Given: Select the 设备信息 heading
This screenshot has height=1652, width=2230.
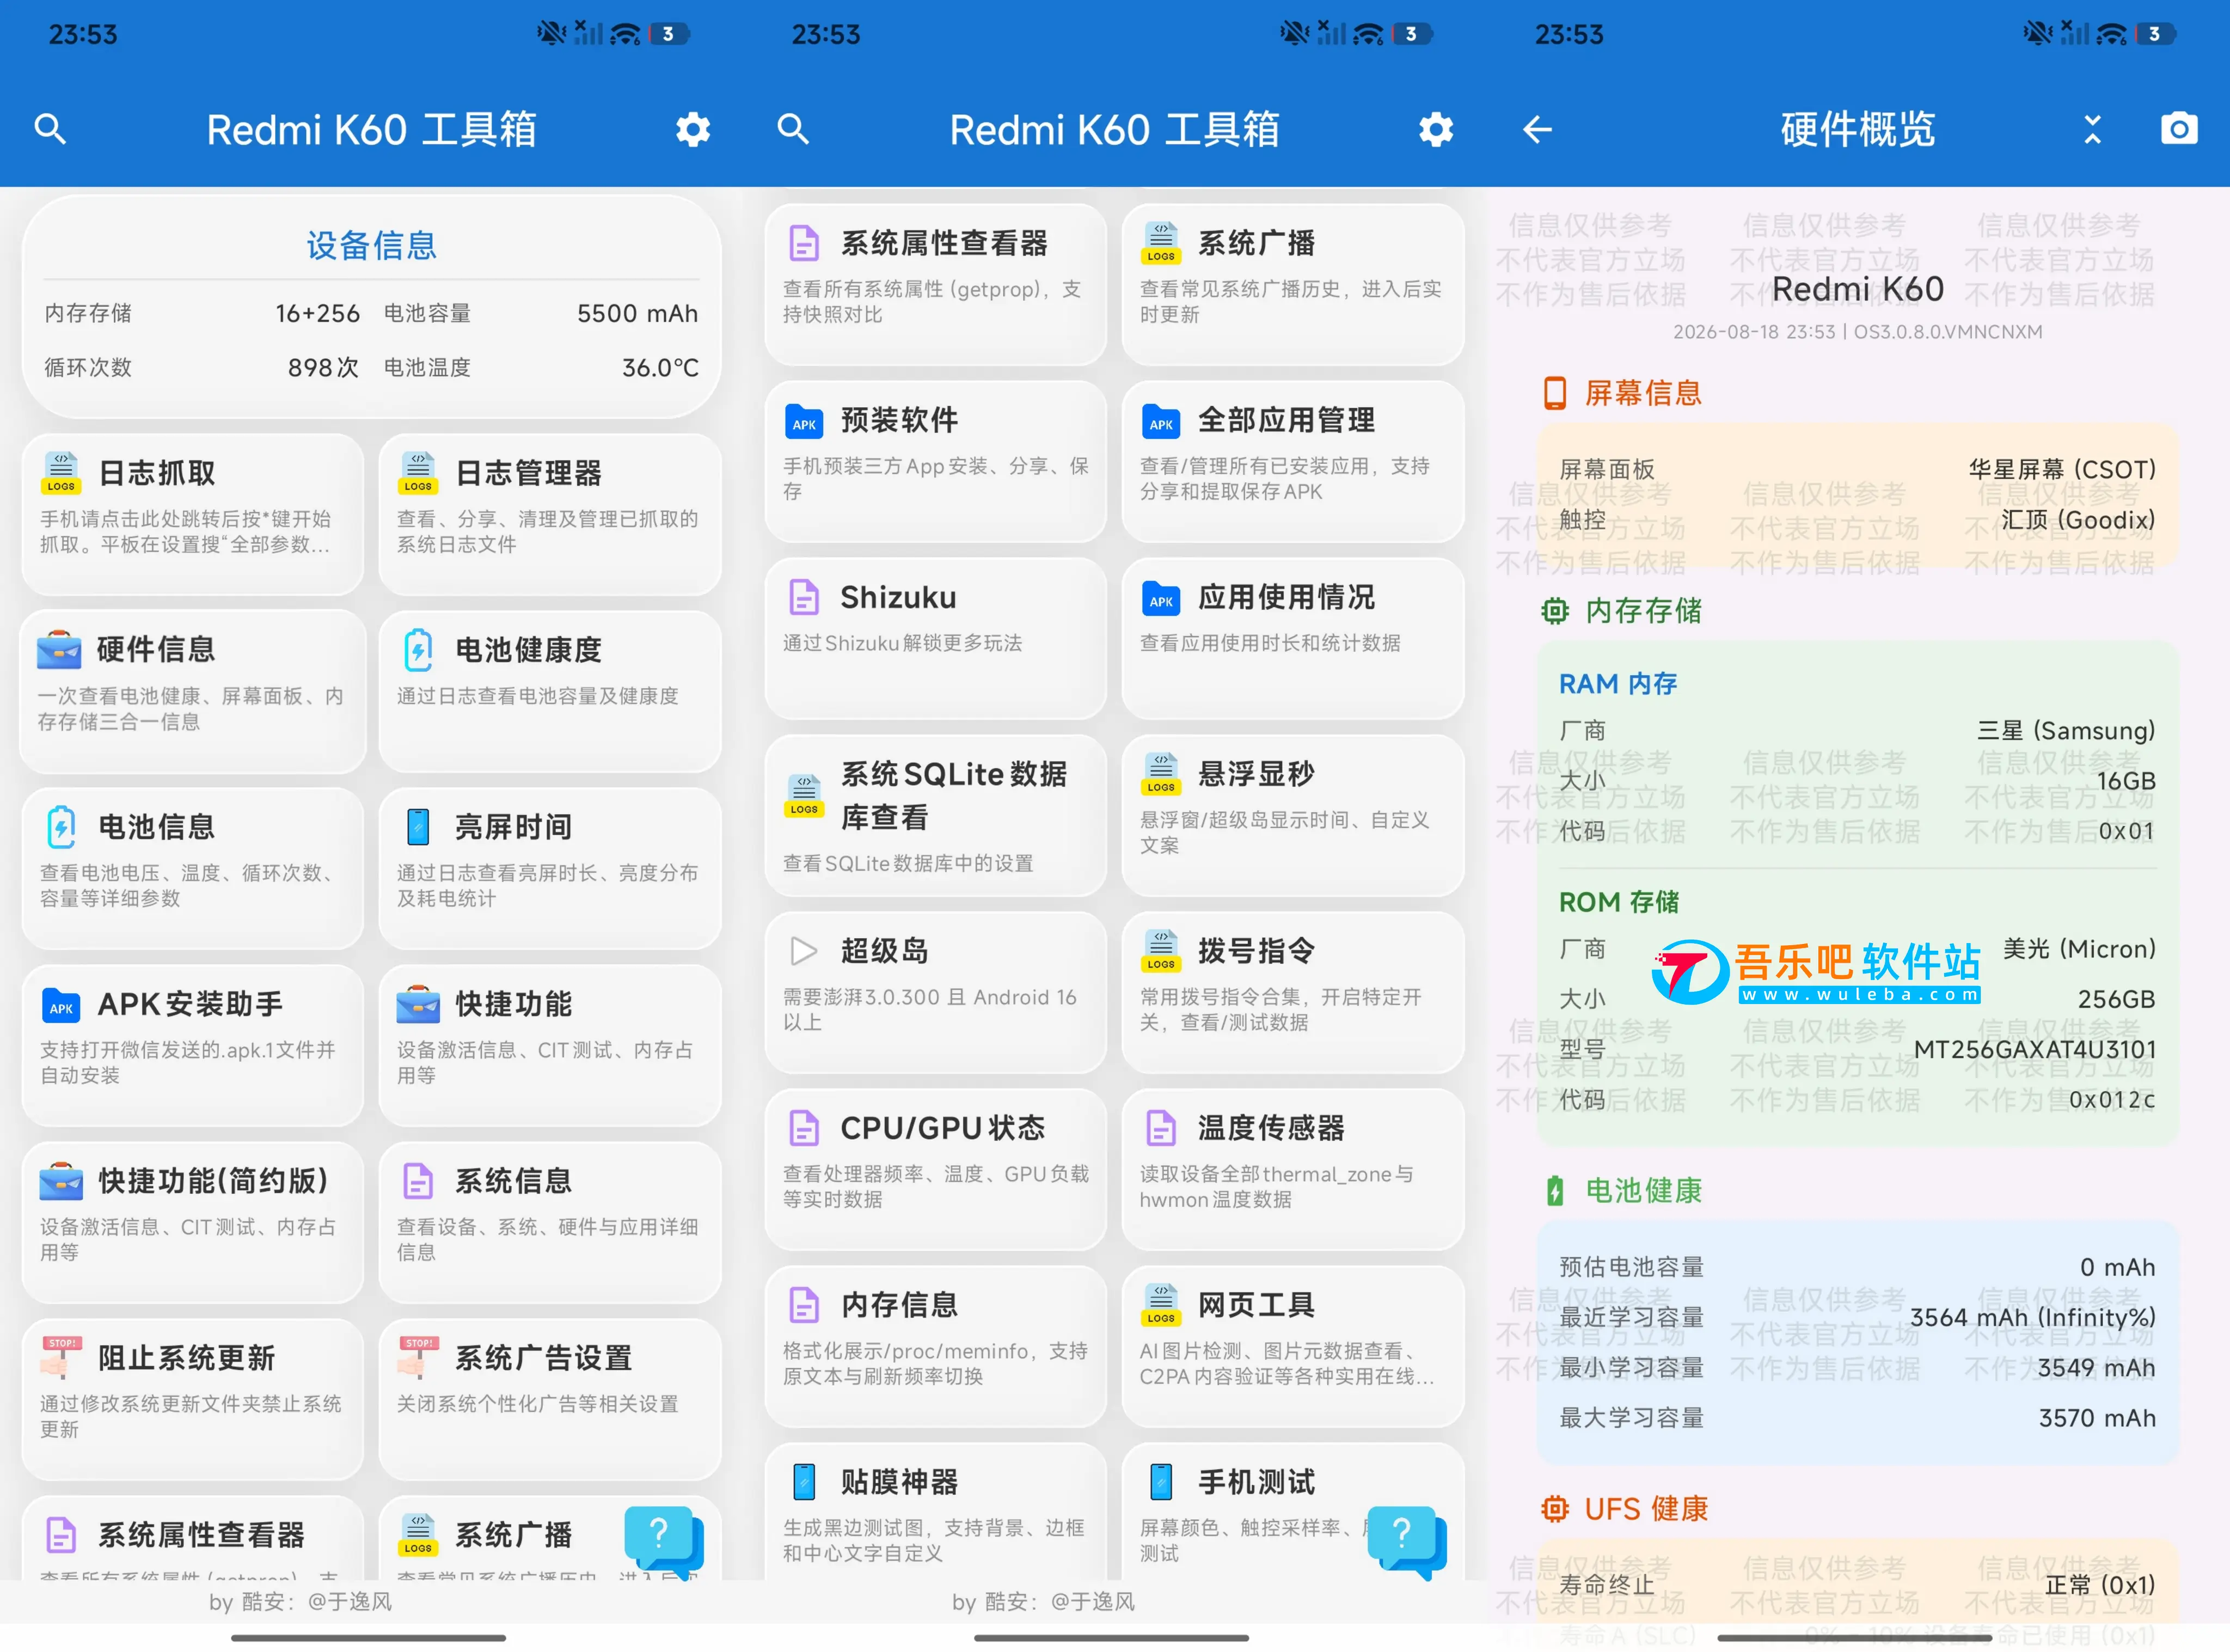Looking at the screenshot, I should tap(371, 245).
